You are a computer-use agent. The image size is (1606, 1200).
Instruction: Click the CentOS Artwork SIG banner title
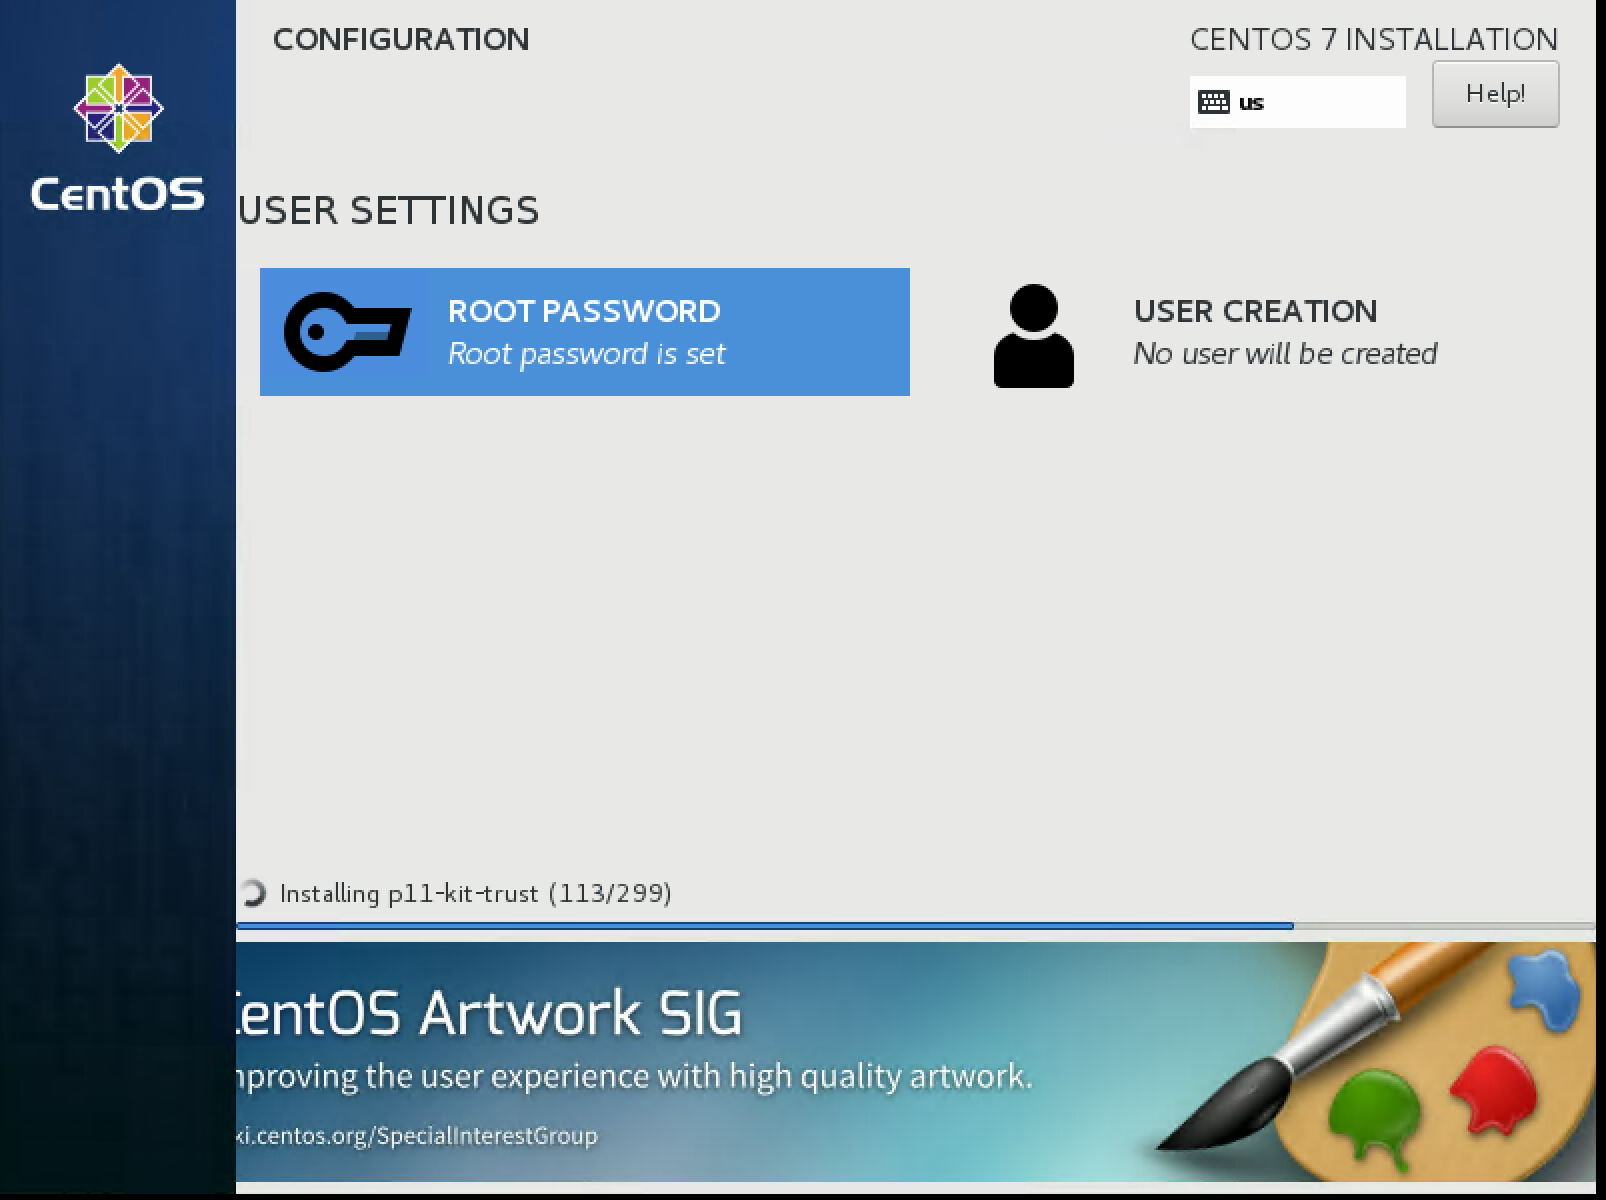coord(488,1012)
